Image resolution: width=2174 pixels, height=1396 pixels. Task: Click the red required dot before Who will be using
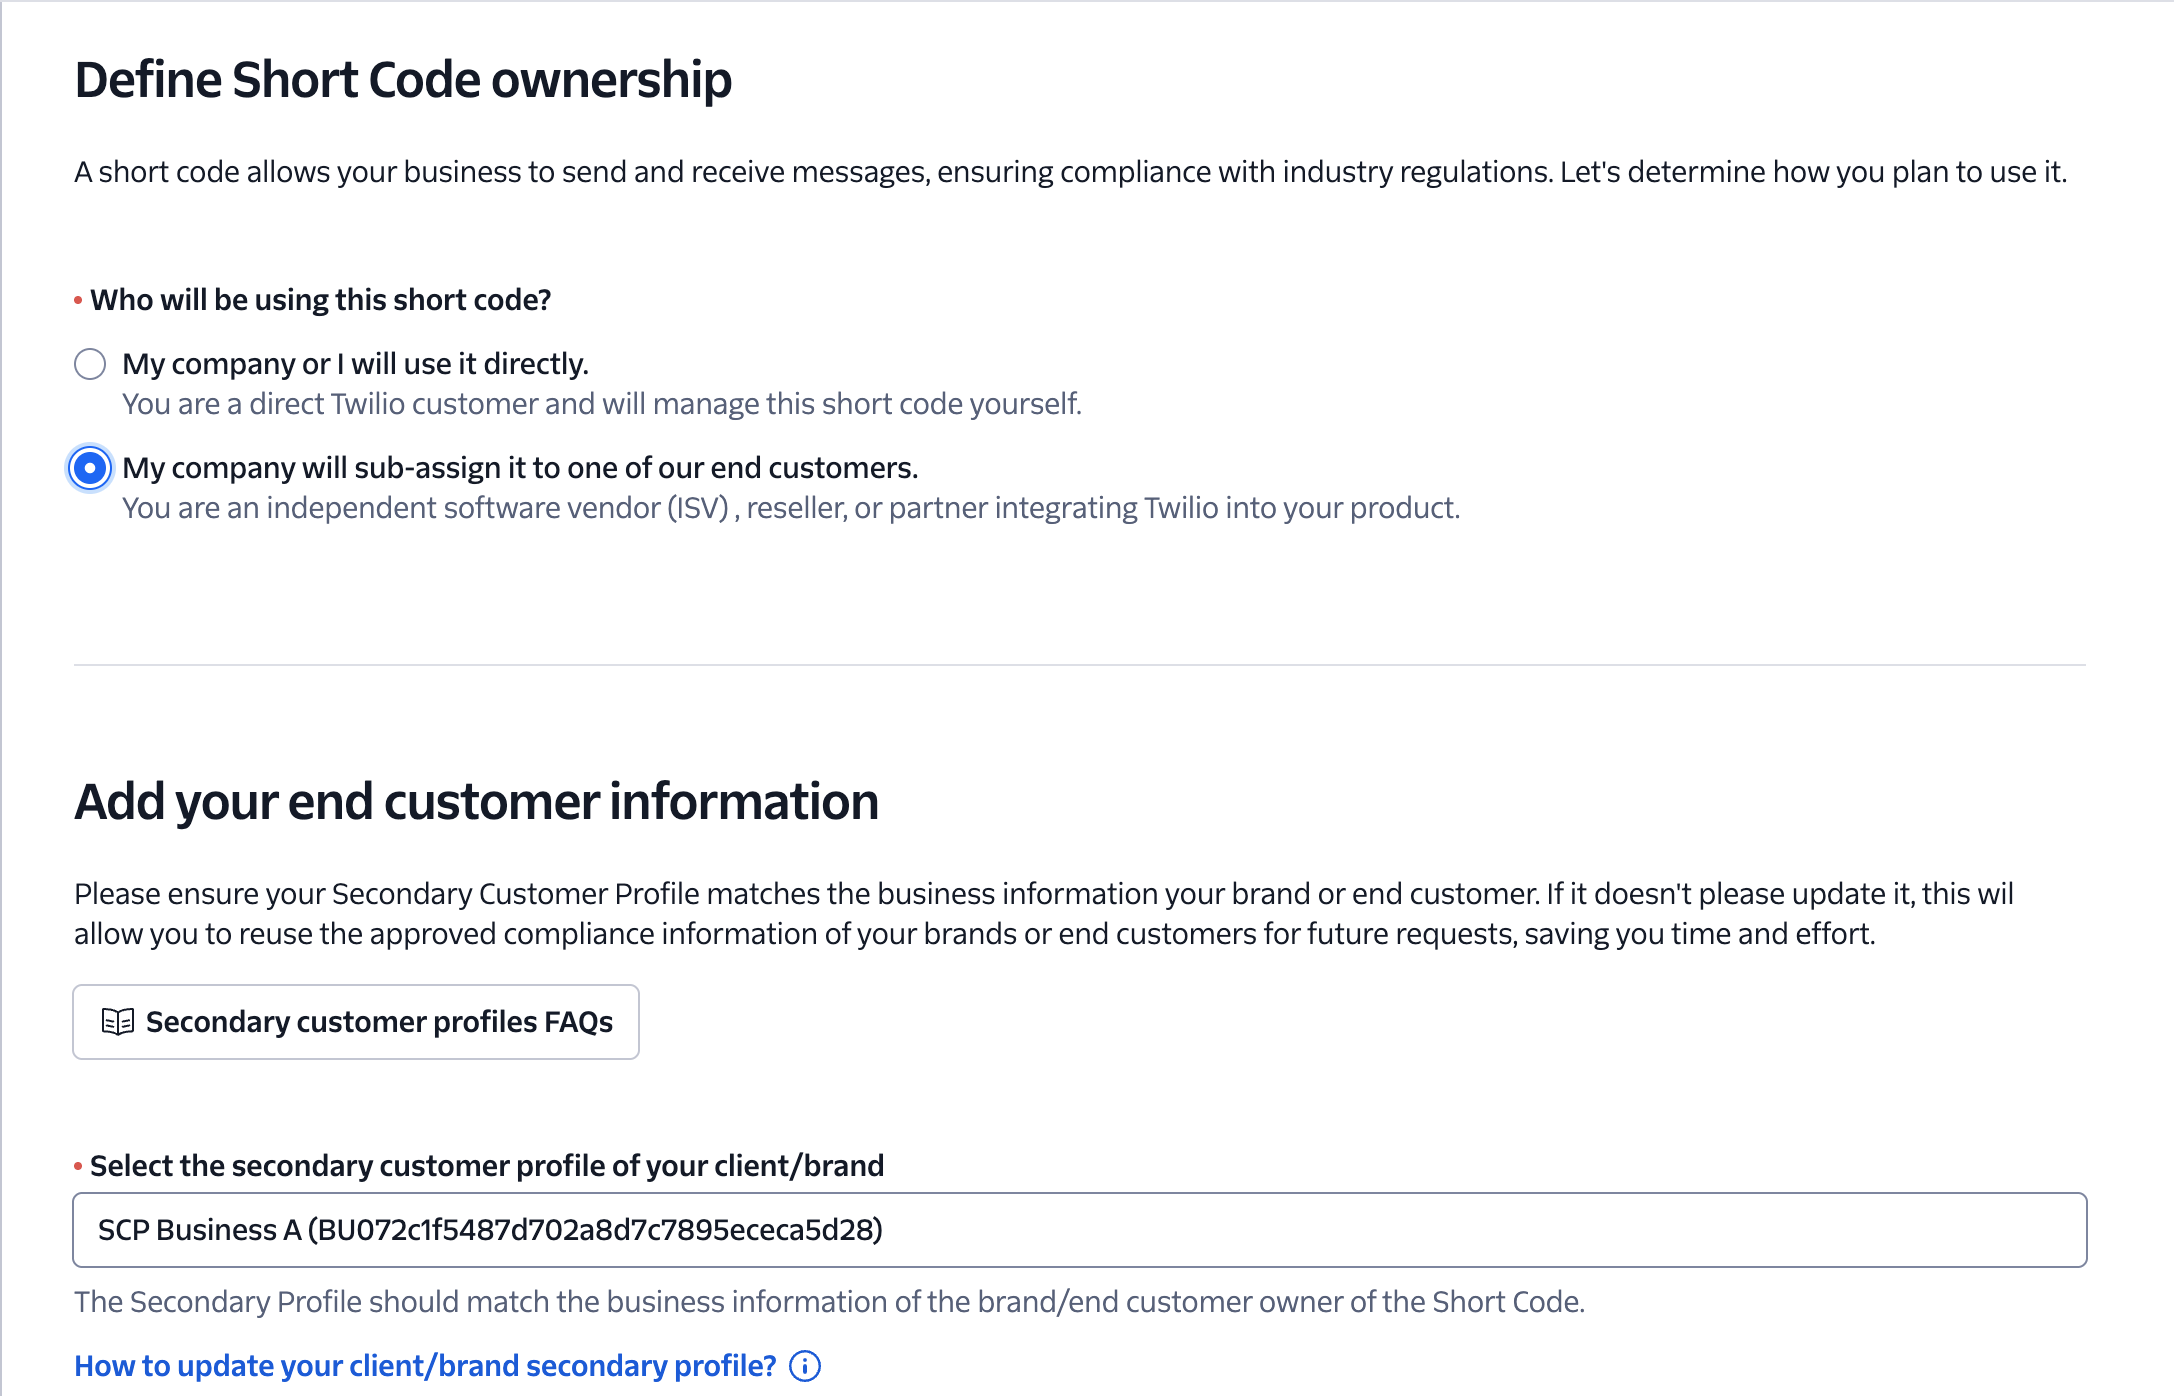tap(78, 300)
